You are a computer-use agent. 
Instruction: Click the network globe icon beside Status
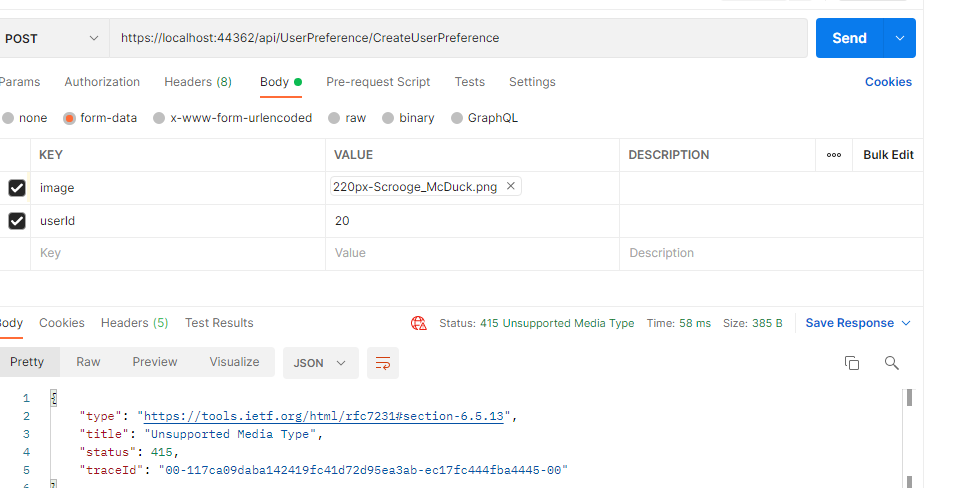419,323
